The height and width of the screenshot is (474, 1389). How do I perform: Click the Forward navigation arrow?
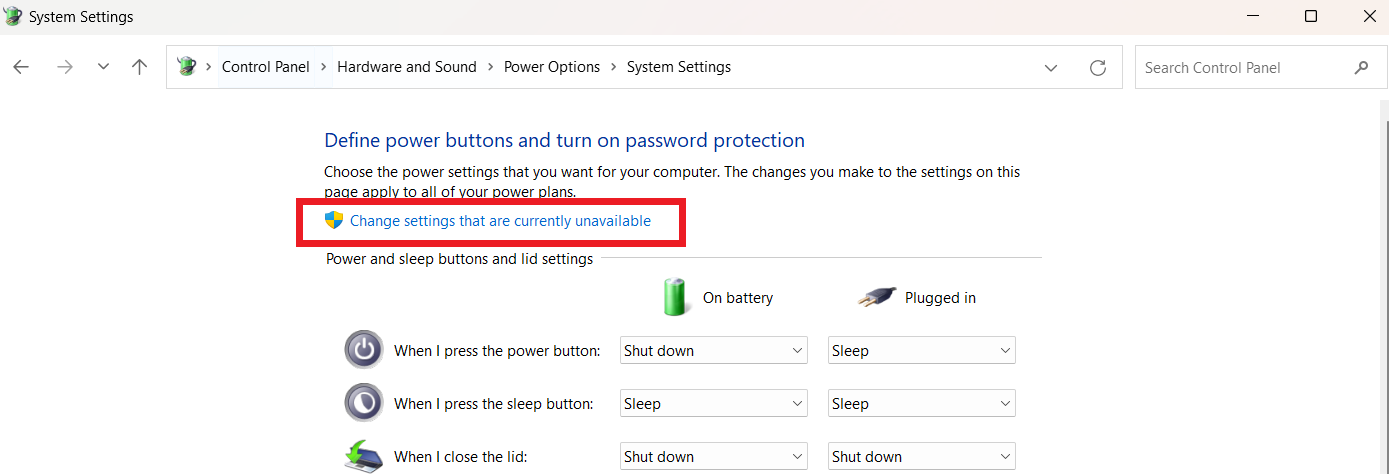[x=65, y=67]
